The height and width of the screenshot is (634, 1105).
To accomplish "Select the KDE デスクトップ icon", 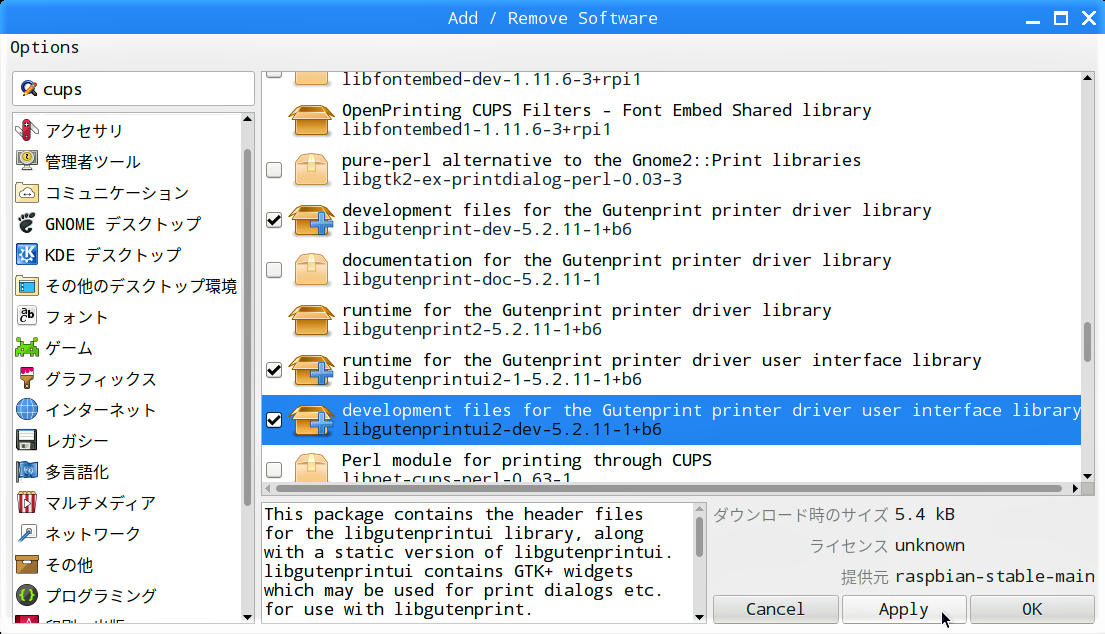I will pos(27,254).
